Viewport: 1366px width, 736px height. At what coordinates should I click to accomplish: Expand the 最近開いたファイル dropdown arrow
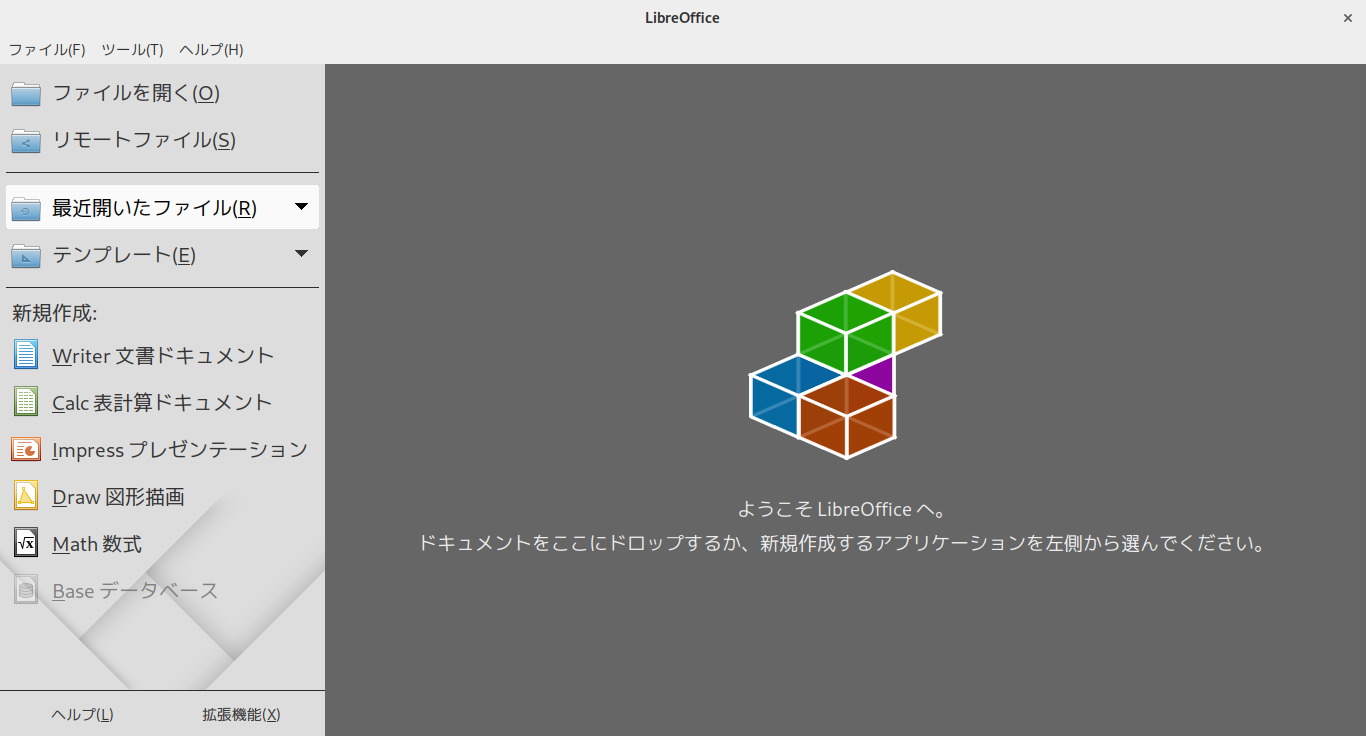point(302,207)
